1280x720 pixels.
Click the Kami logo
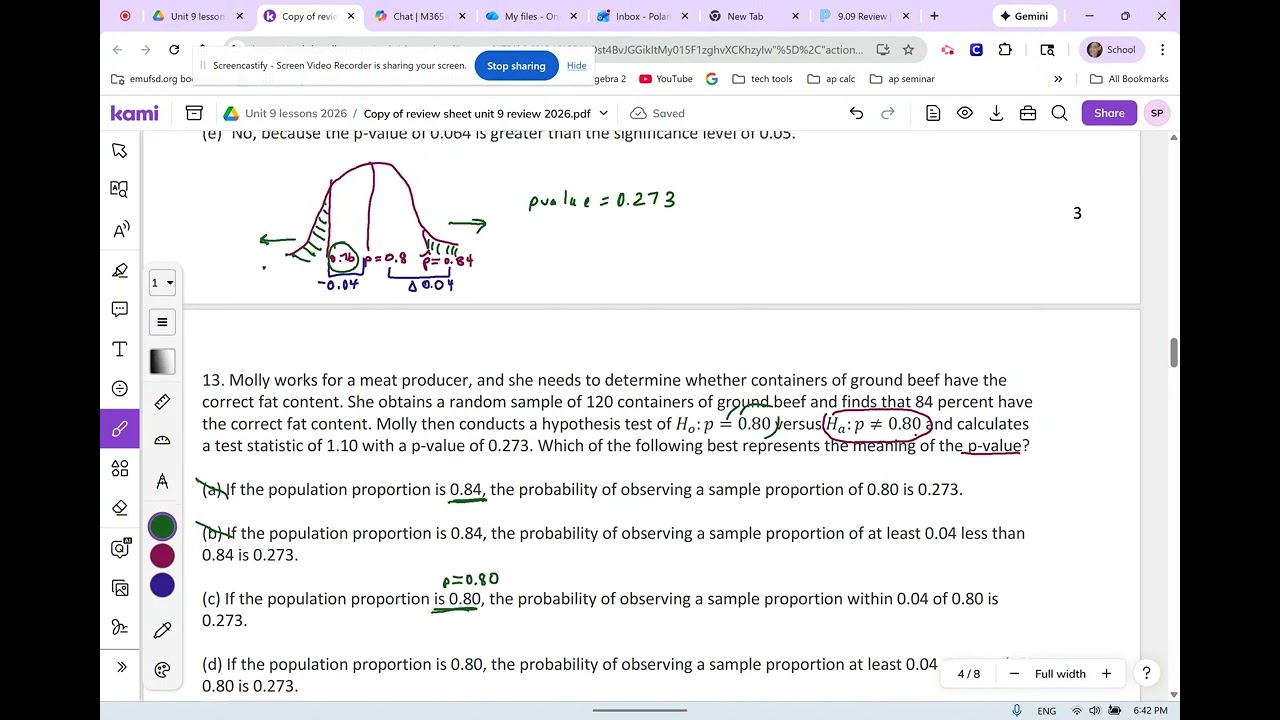coord(134,113)
